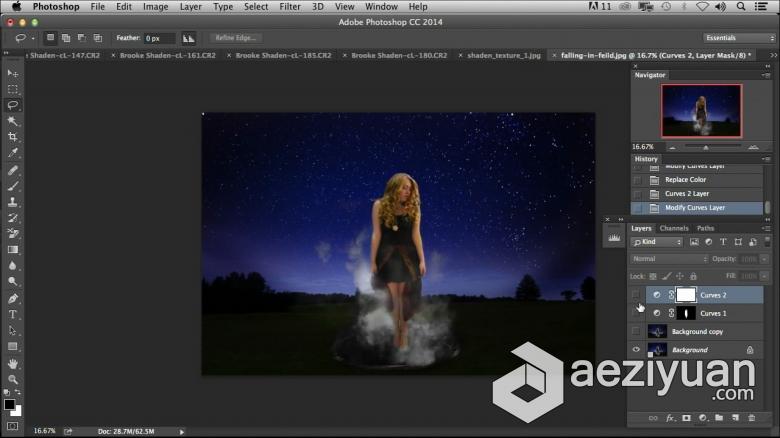The image size is (780, 438).
Task: Select the Gradient tool
Action: point(12,249)
